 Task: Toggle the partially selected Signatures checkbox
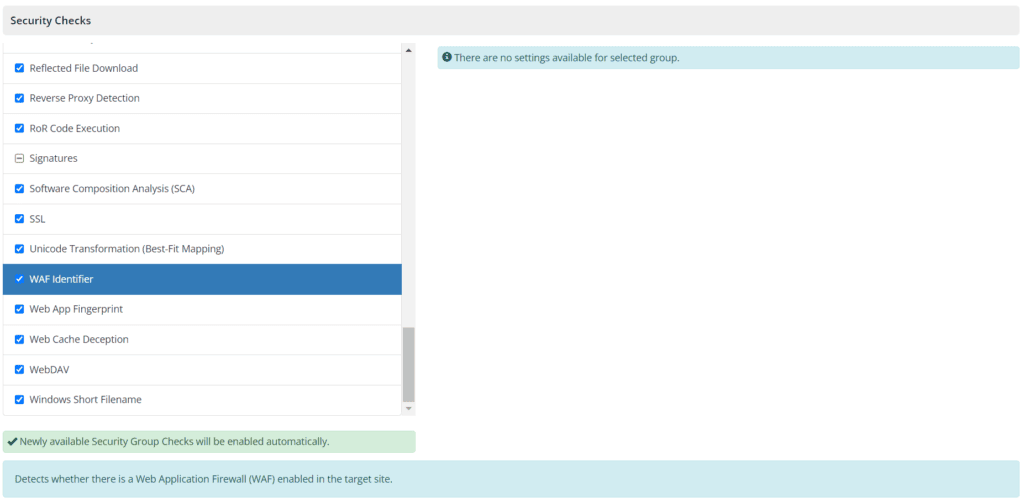[19, 159]
